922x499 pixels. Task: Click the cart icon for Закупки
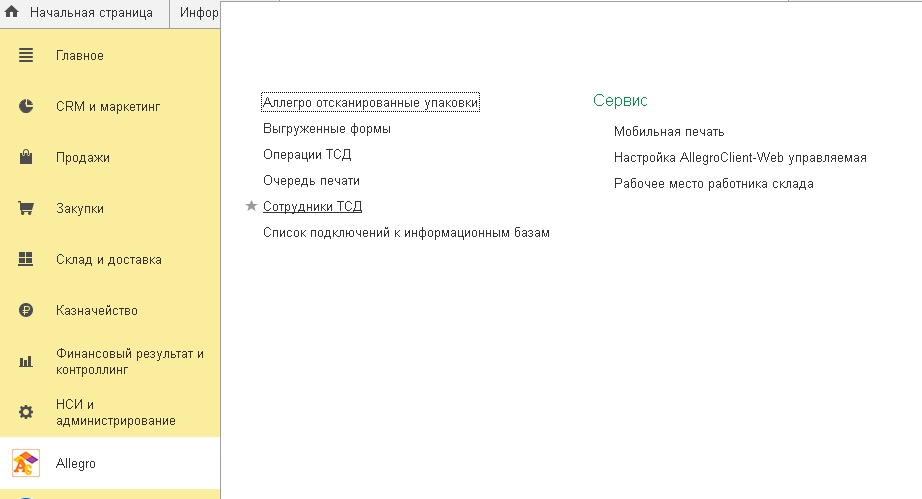point(26,208)
